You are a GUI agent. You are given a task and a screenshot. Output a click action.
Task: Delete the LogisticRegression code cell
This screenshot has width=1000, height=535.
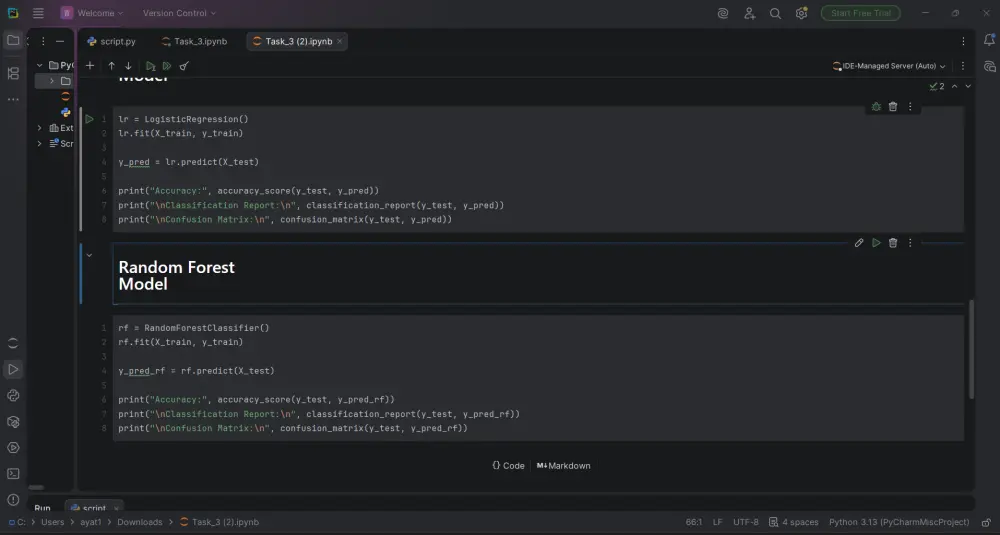pyautogui.click(x=893, y=106)
